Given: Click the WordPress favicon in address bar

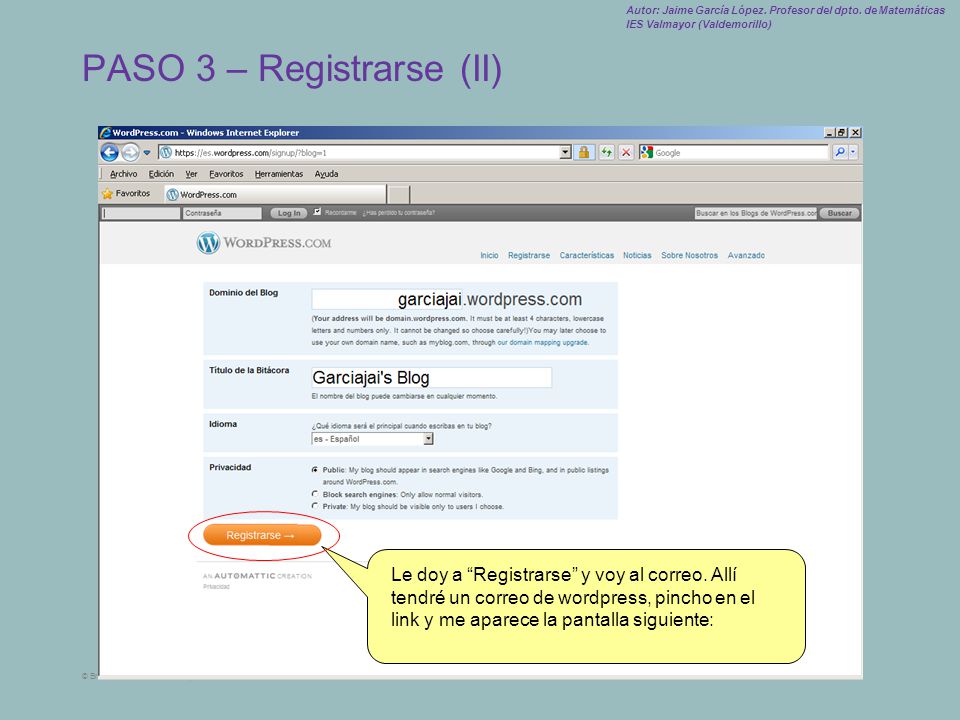Looking at the screenshot, I should pyautogui.click(x=165, y=152).
